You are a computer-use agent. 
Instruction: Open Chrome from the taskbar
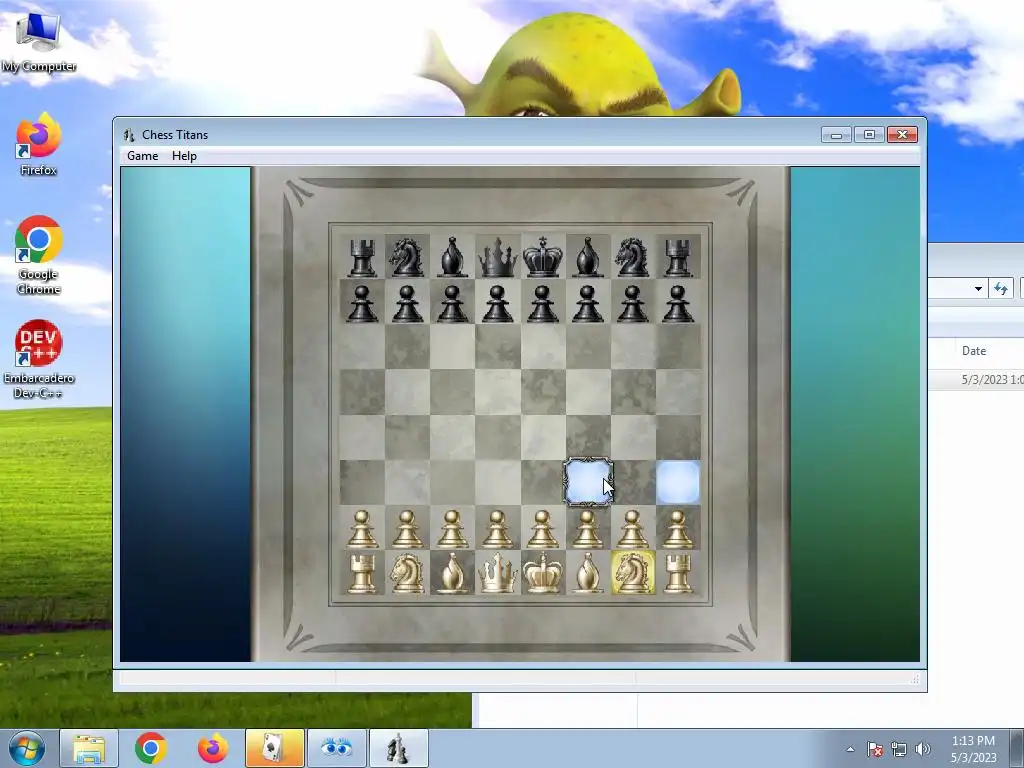[x=151, y=748]
